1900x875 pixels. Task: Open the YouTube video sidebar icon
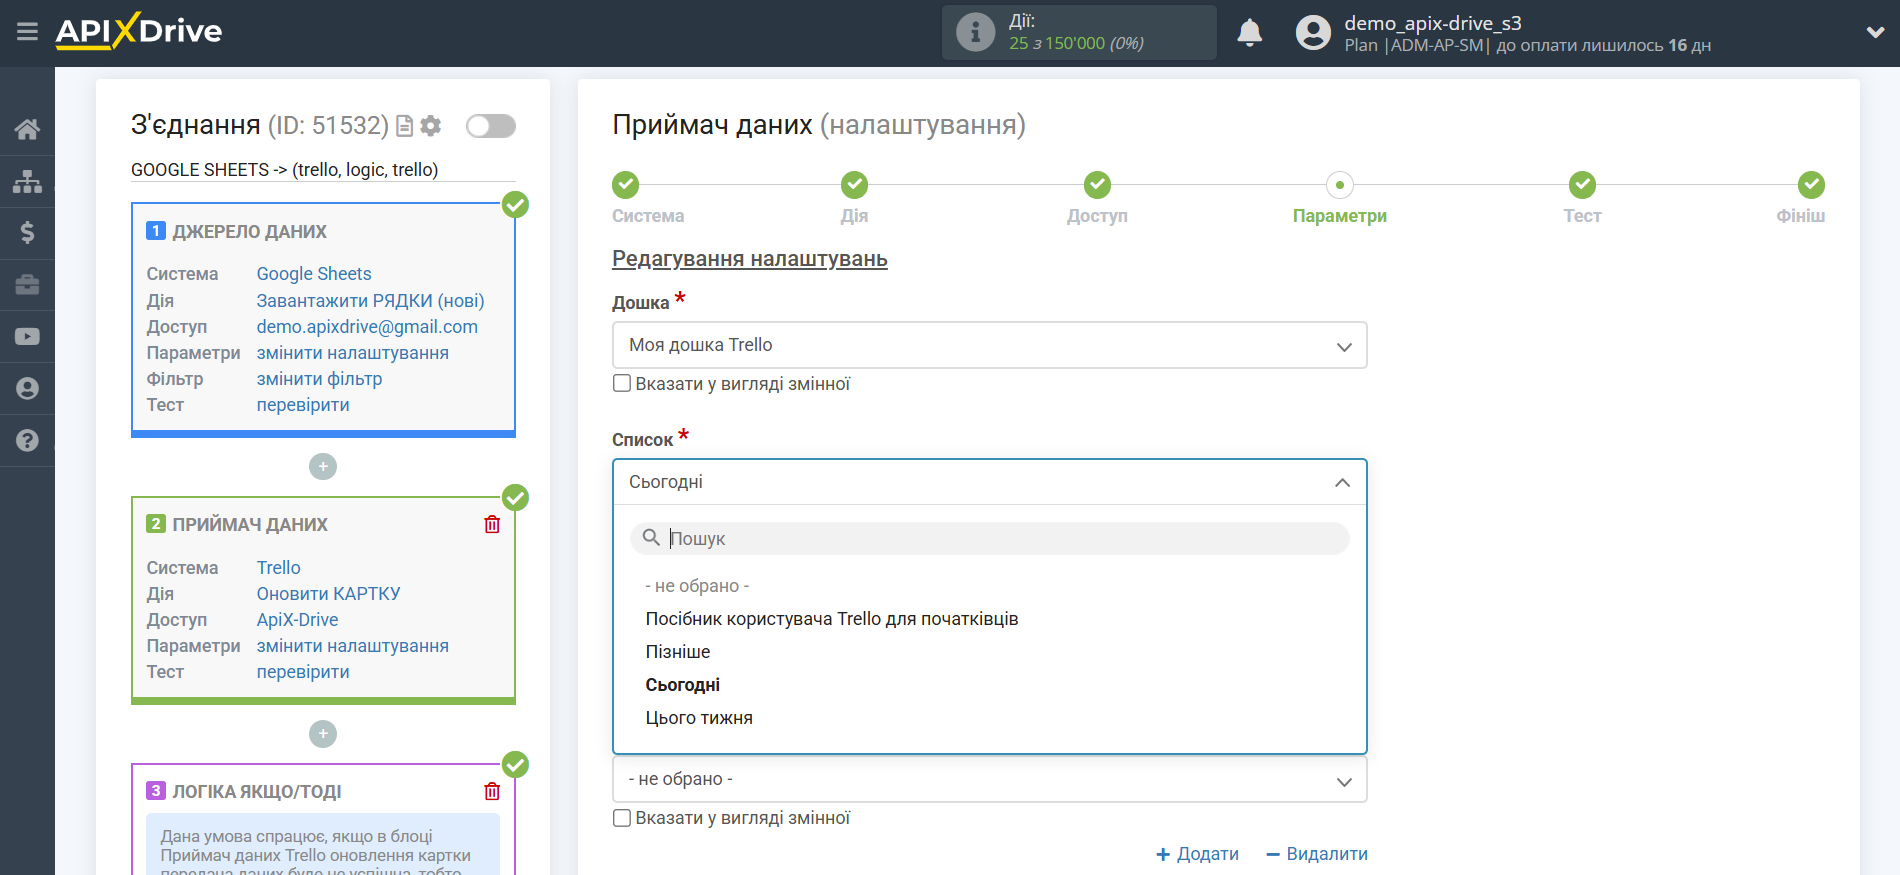[27, 337]
